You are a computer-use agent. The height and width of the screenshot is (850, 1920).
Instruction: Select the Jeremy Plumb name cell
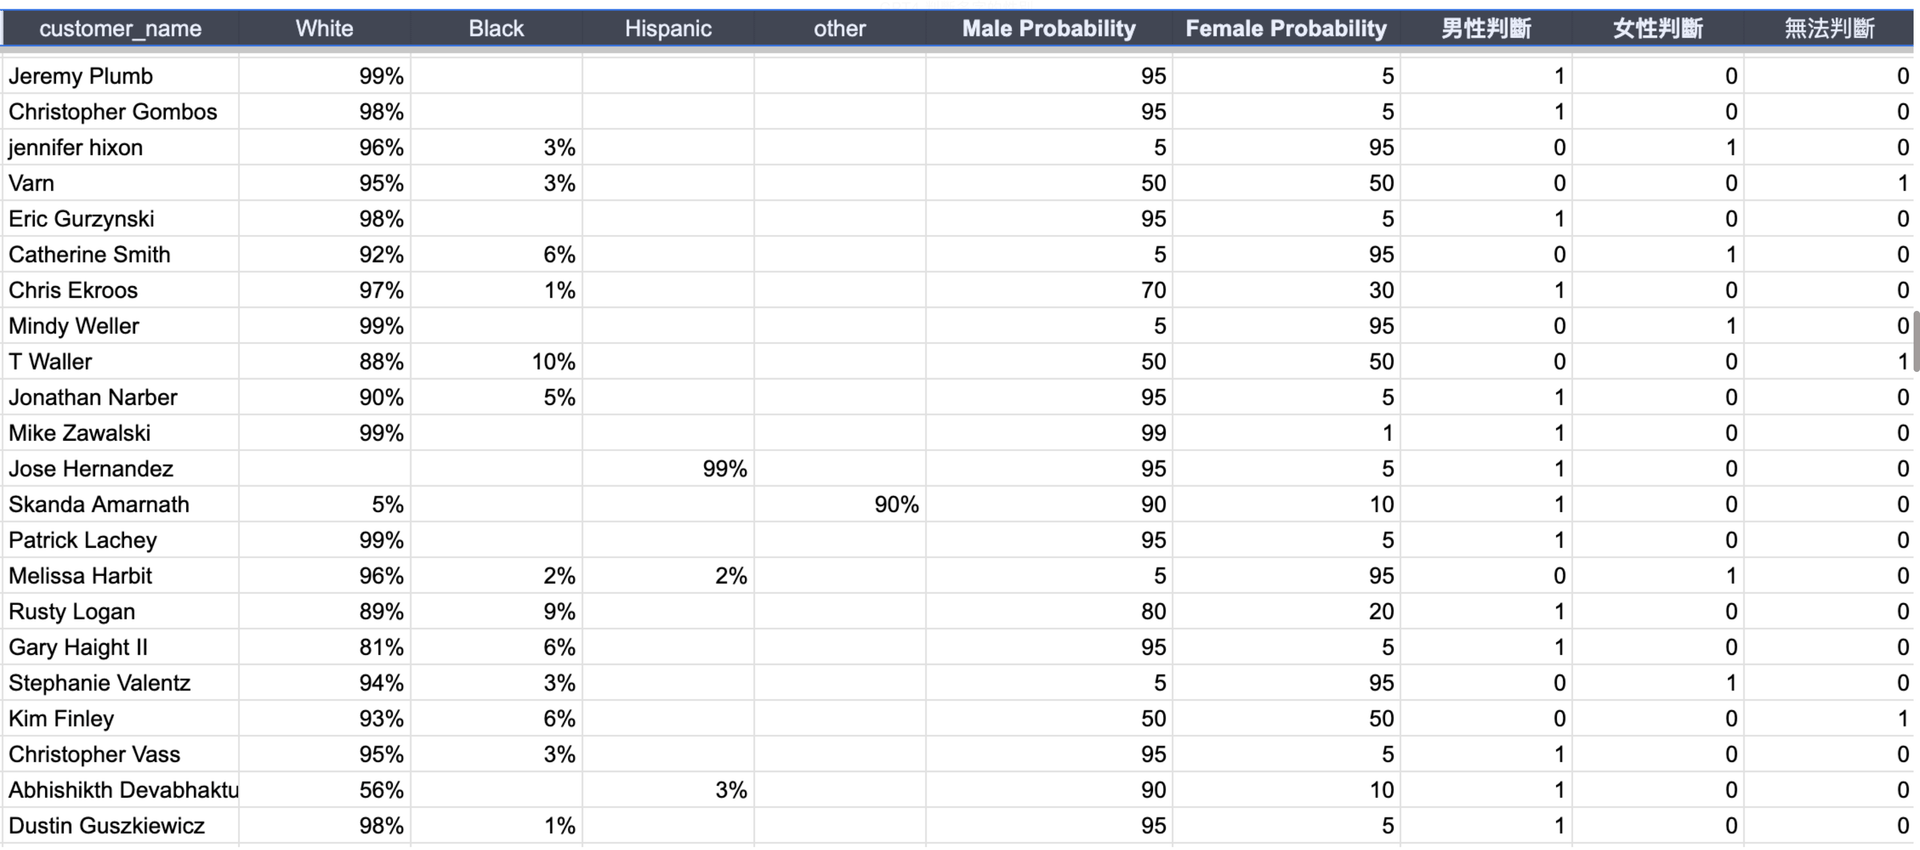81,76
